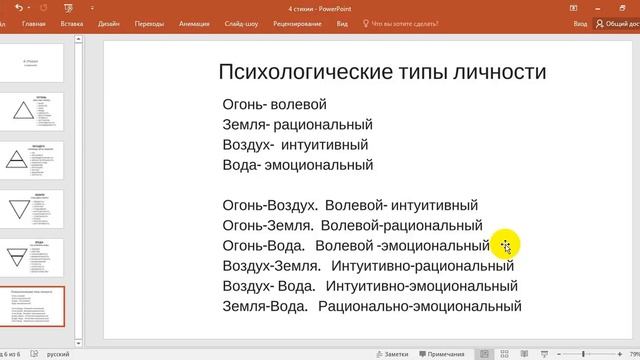Screen dimensions: 640x360
Task: Switch to the Переходы tab
Action: [149, 24]
